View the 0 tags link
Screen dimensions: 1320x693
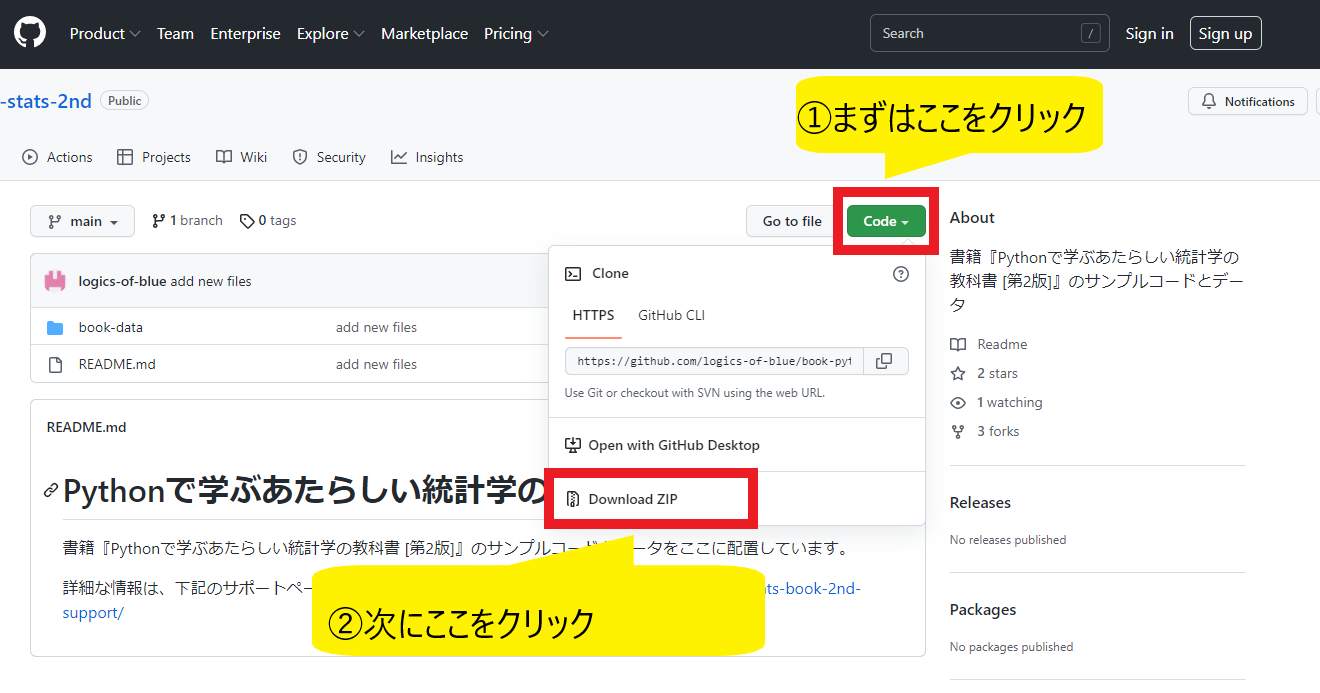point(268,220)
